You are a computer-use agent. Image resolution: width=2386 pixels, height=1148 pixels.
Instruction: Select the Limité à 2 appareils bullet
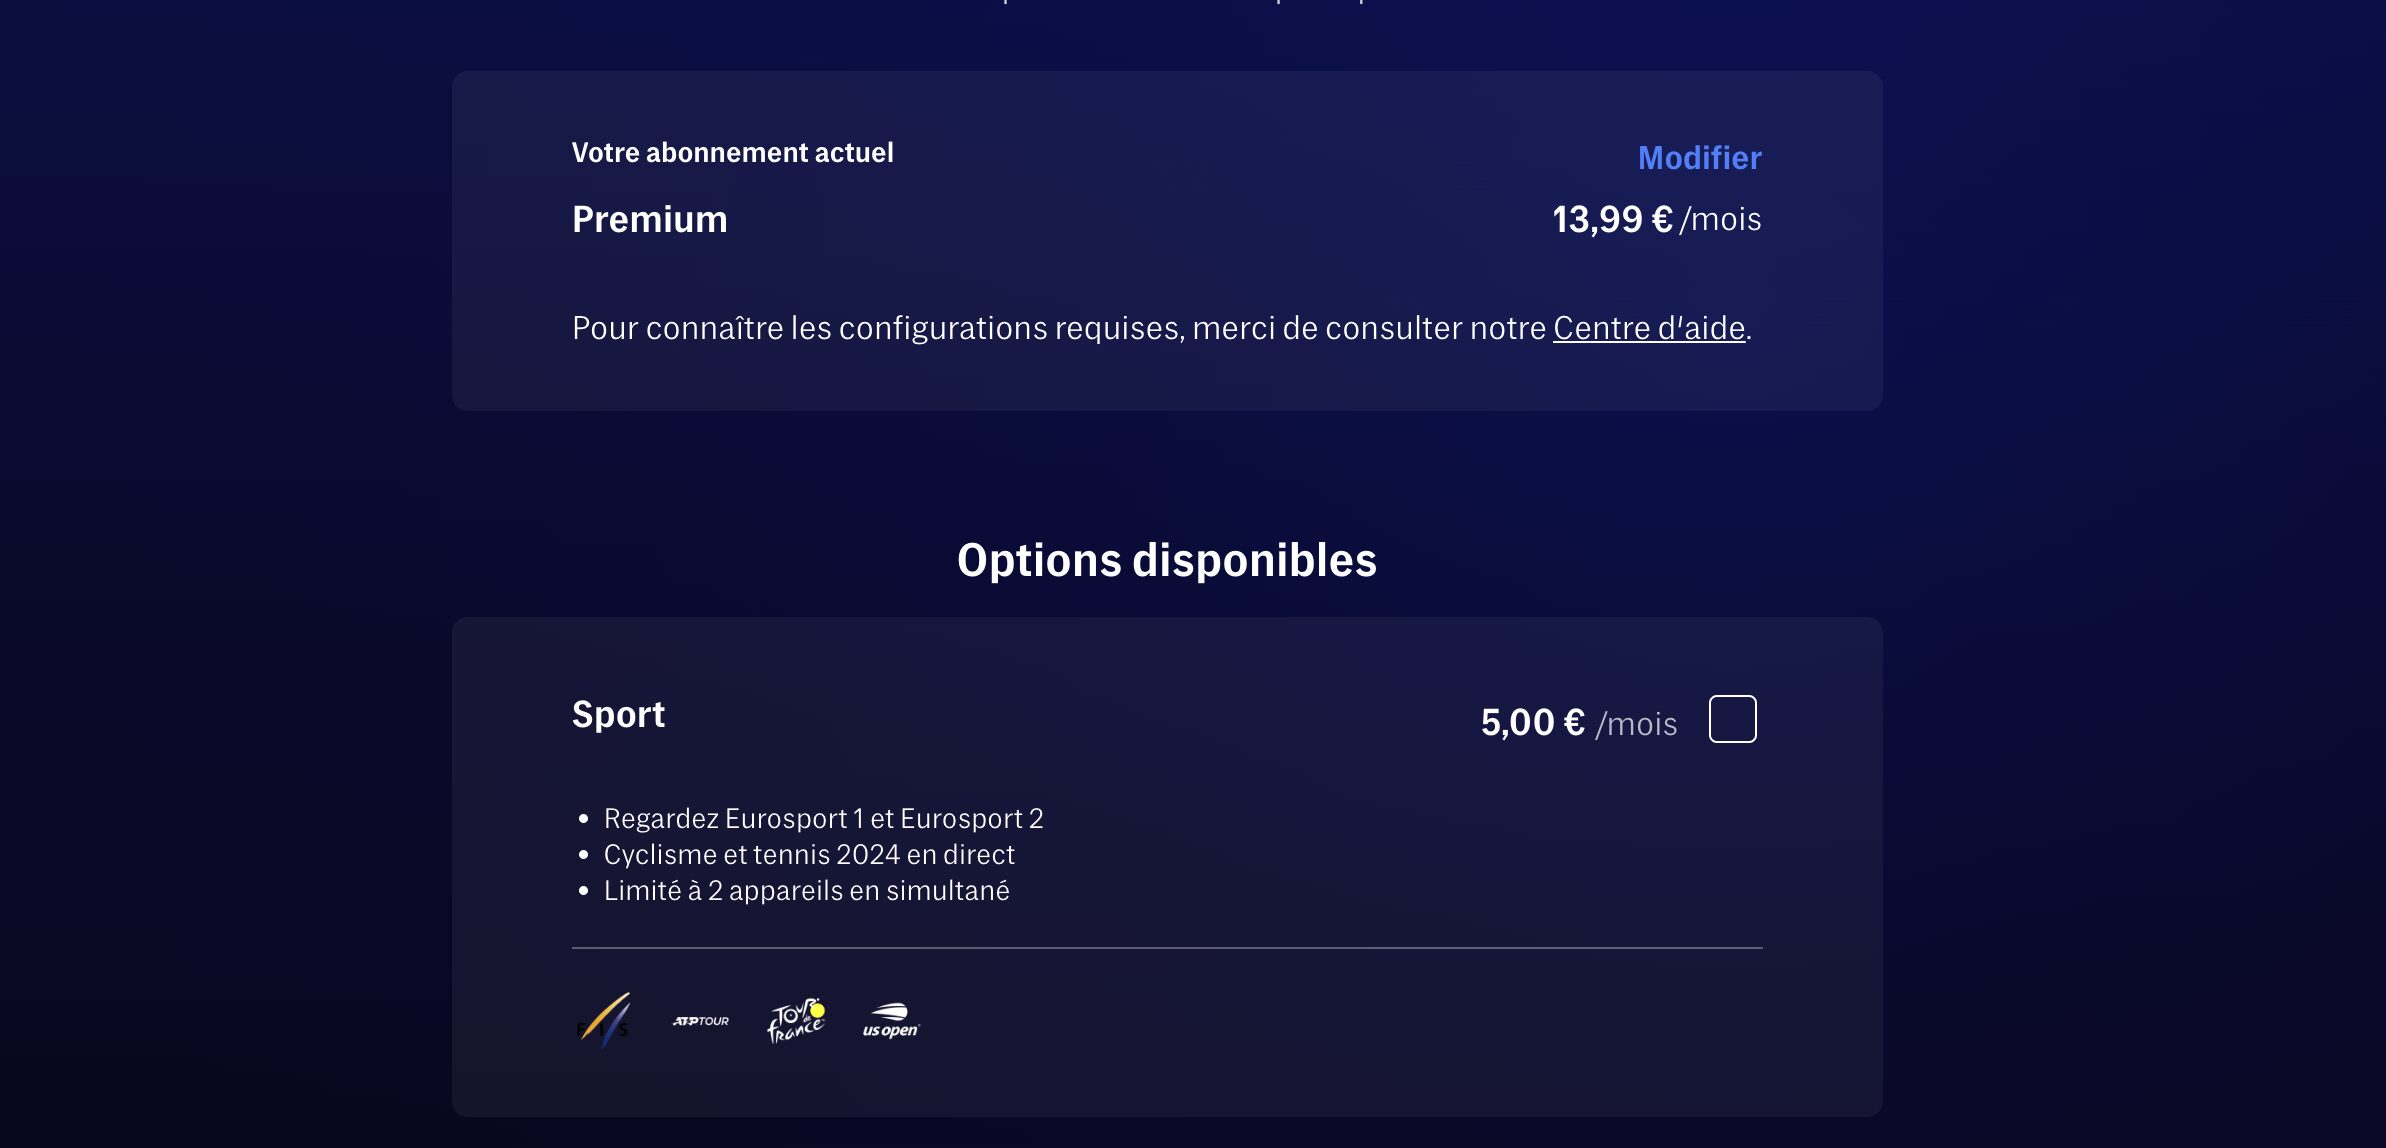click(x=806, y=891)
